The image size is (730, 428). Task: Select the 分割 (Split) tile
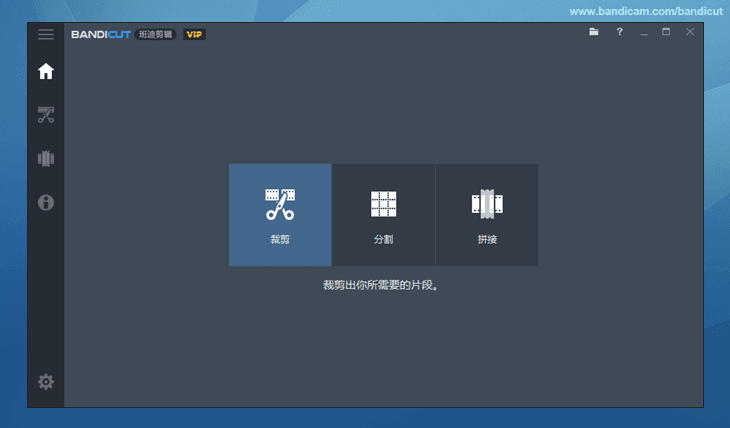(x=384, y=215)
